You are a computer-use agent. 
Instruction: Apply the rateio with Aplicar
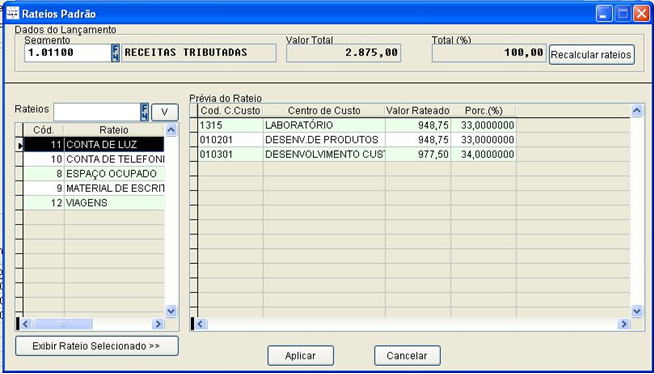[x=300, y=356]
